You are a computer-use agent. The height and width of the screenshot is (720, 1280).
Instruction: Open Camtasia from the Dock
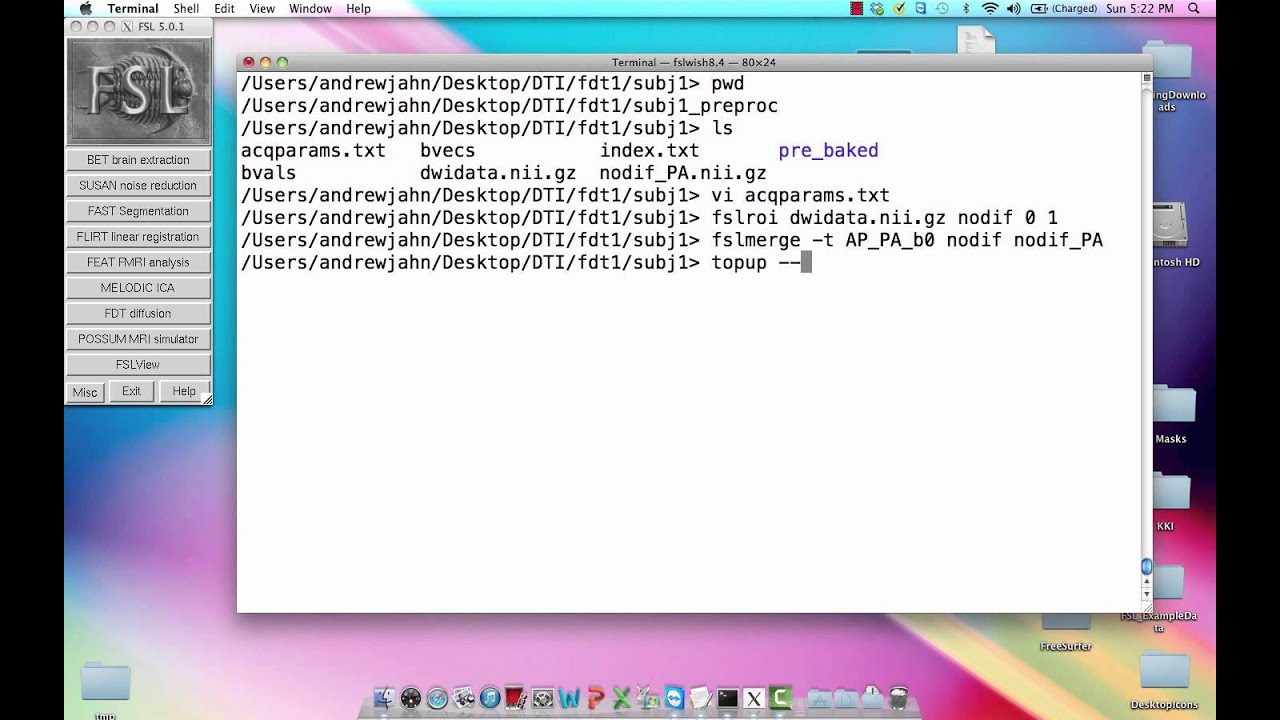coord(780,698)
